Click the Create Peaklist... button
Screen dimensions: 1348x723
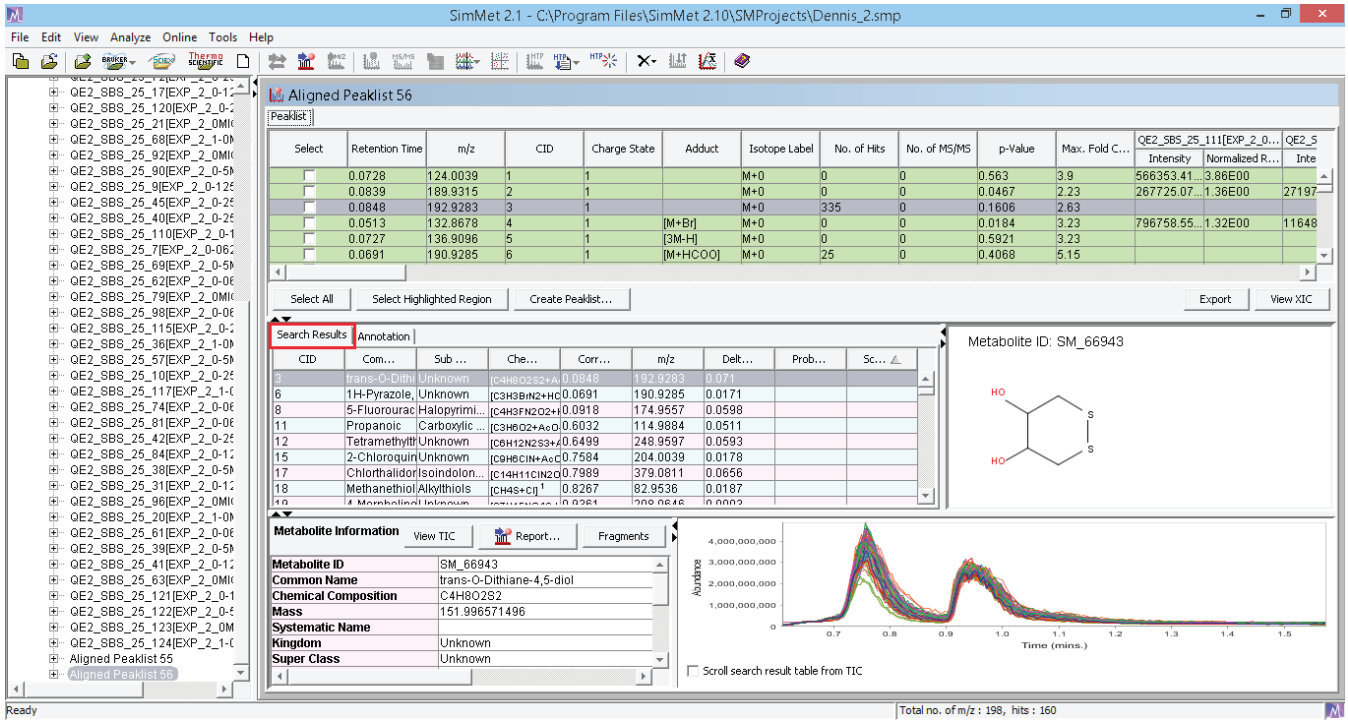[571, 299]
